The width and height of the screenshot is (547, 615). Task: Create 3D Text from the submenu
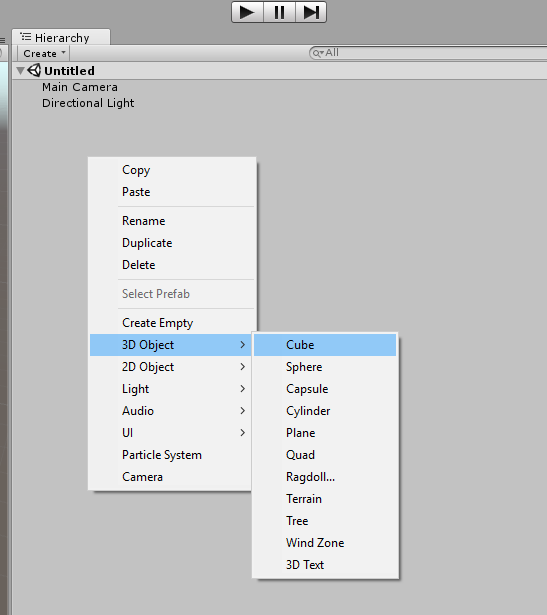tap(325, 564)
